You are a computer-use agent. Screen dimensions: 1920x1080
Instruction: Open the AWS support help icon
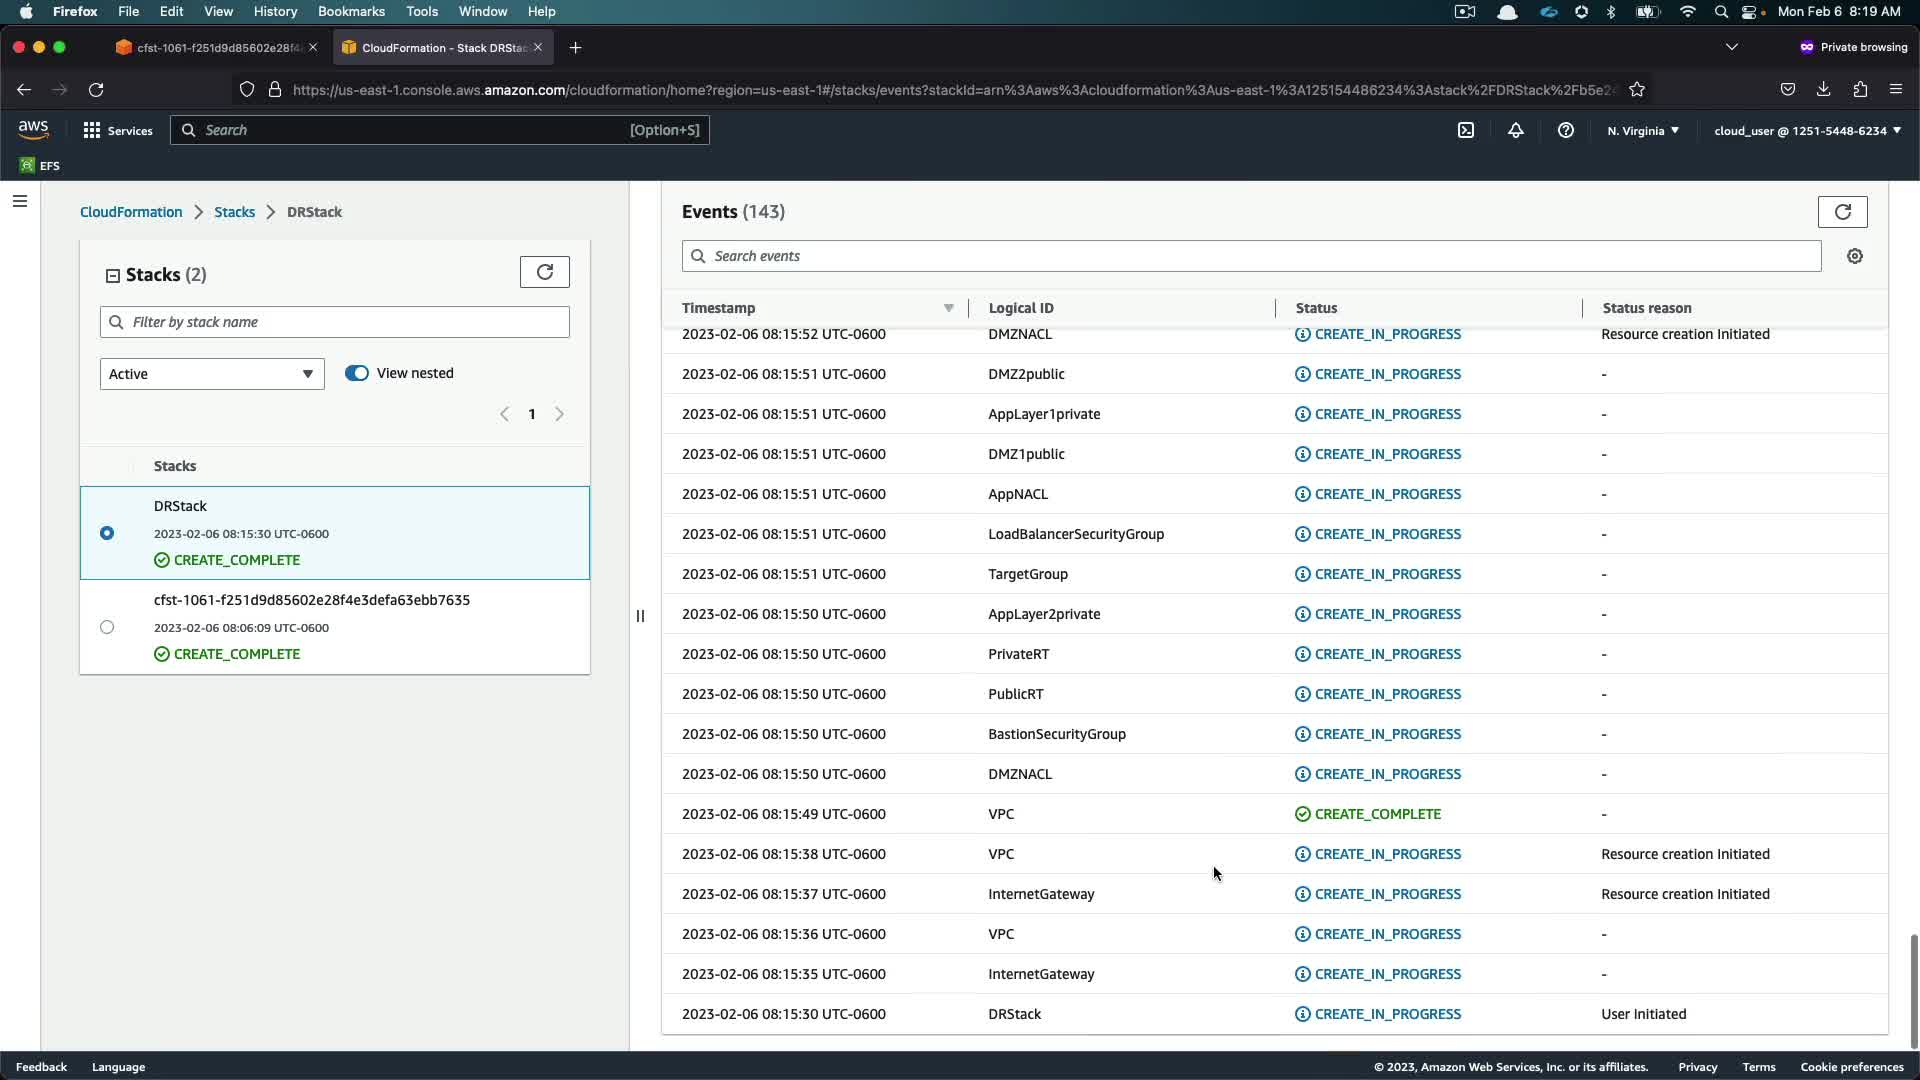(x=1566, y=130)
